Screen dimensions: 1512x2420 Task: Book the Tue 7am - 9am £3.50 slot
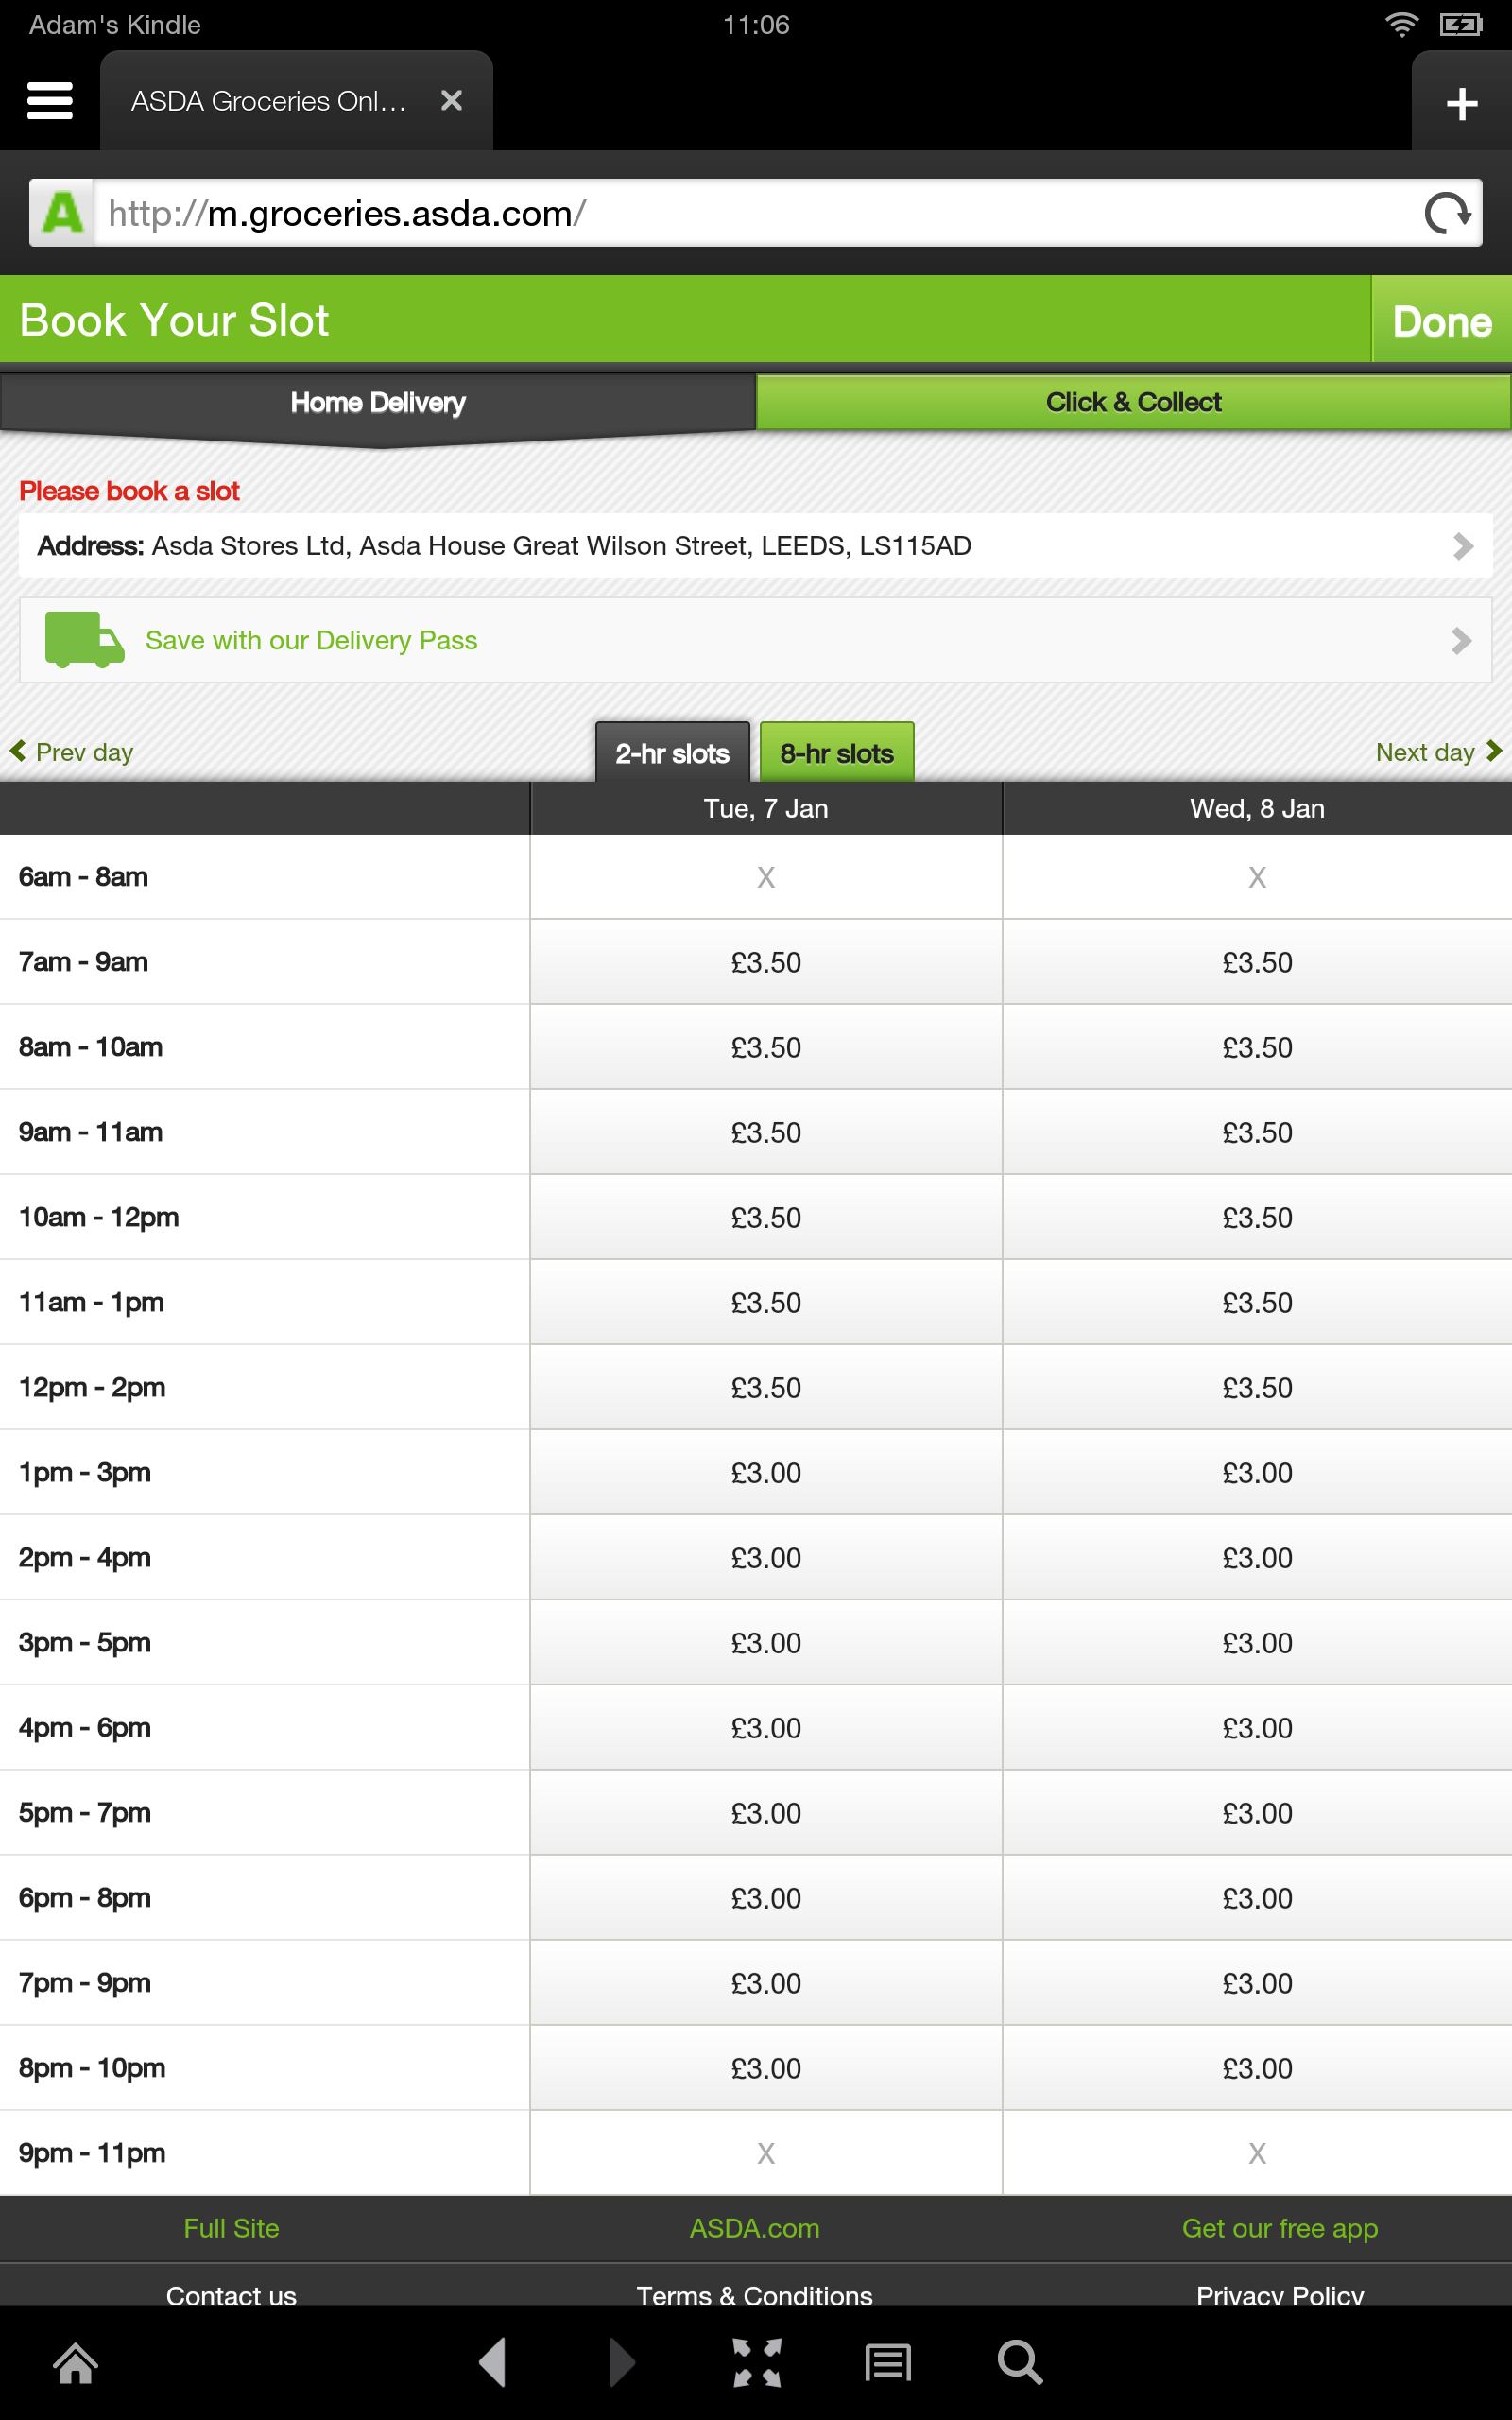[766, 961]
